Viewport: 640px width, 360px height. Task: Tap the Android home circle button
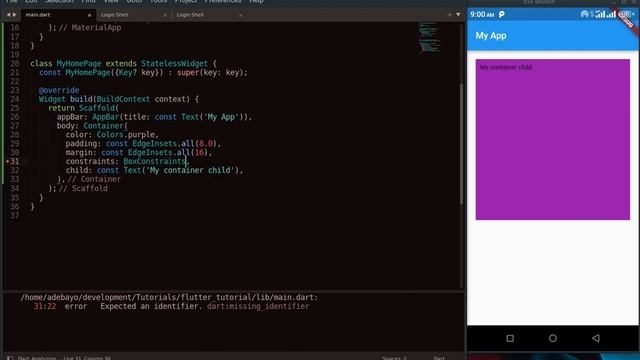pyautogui.click(x=553, y=338)
